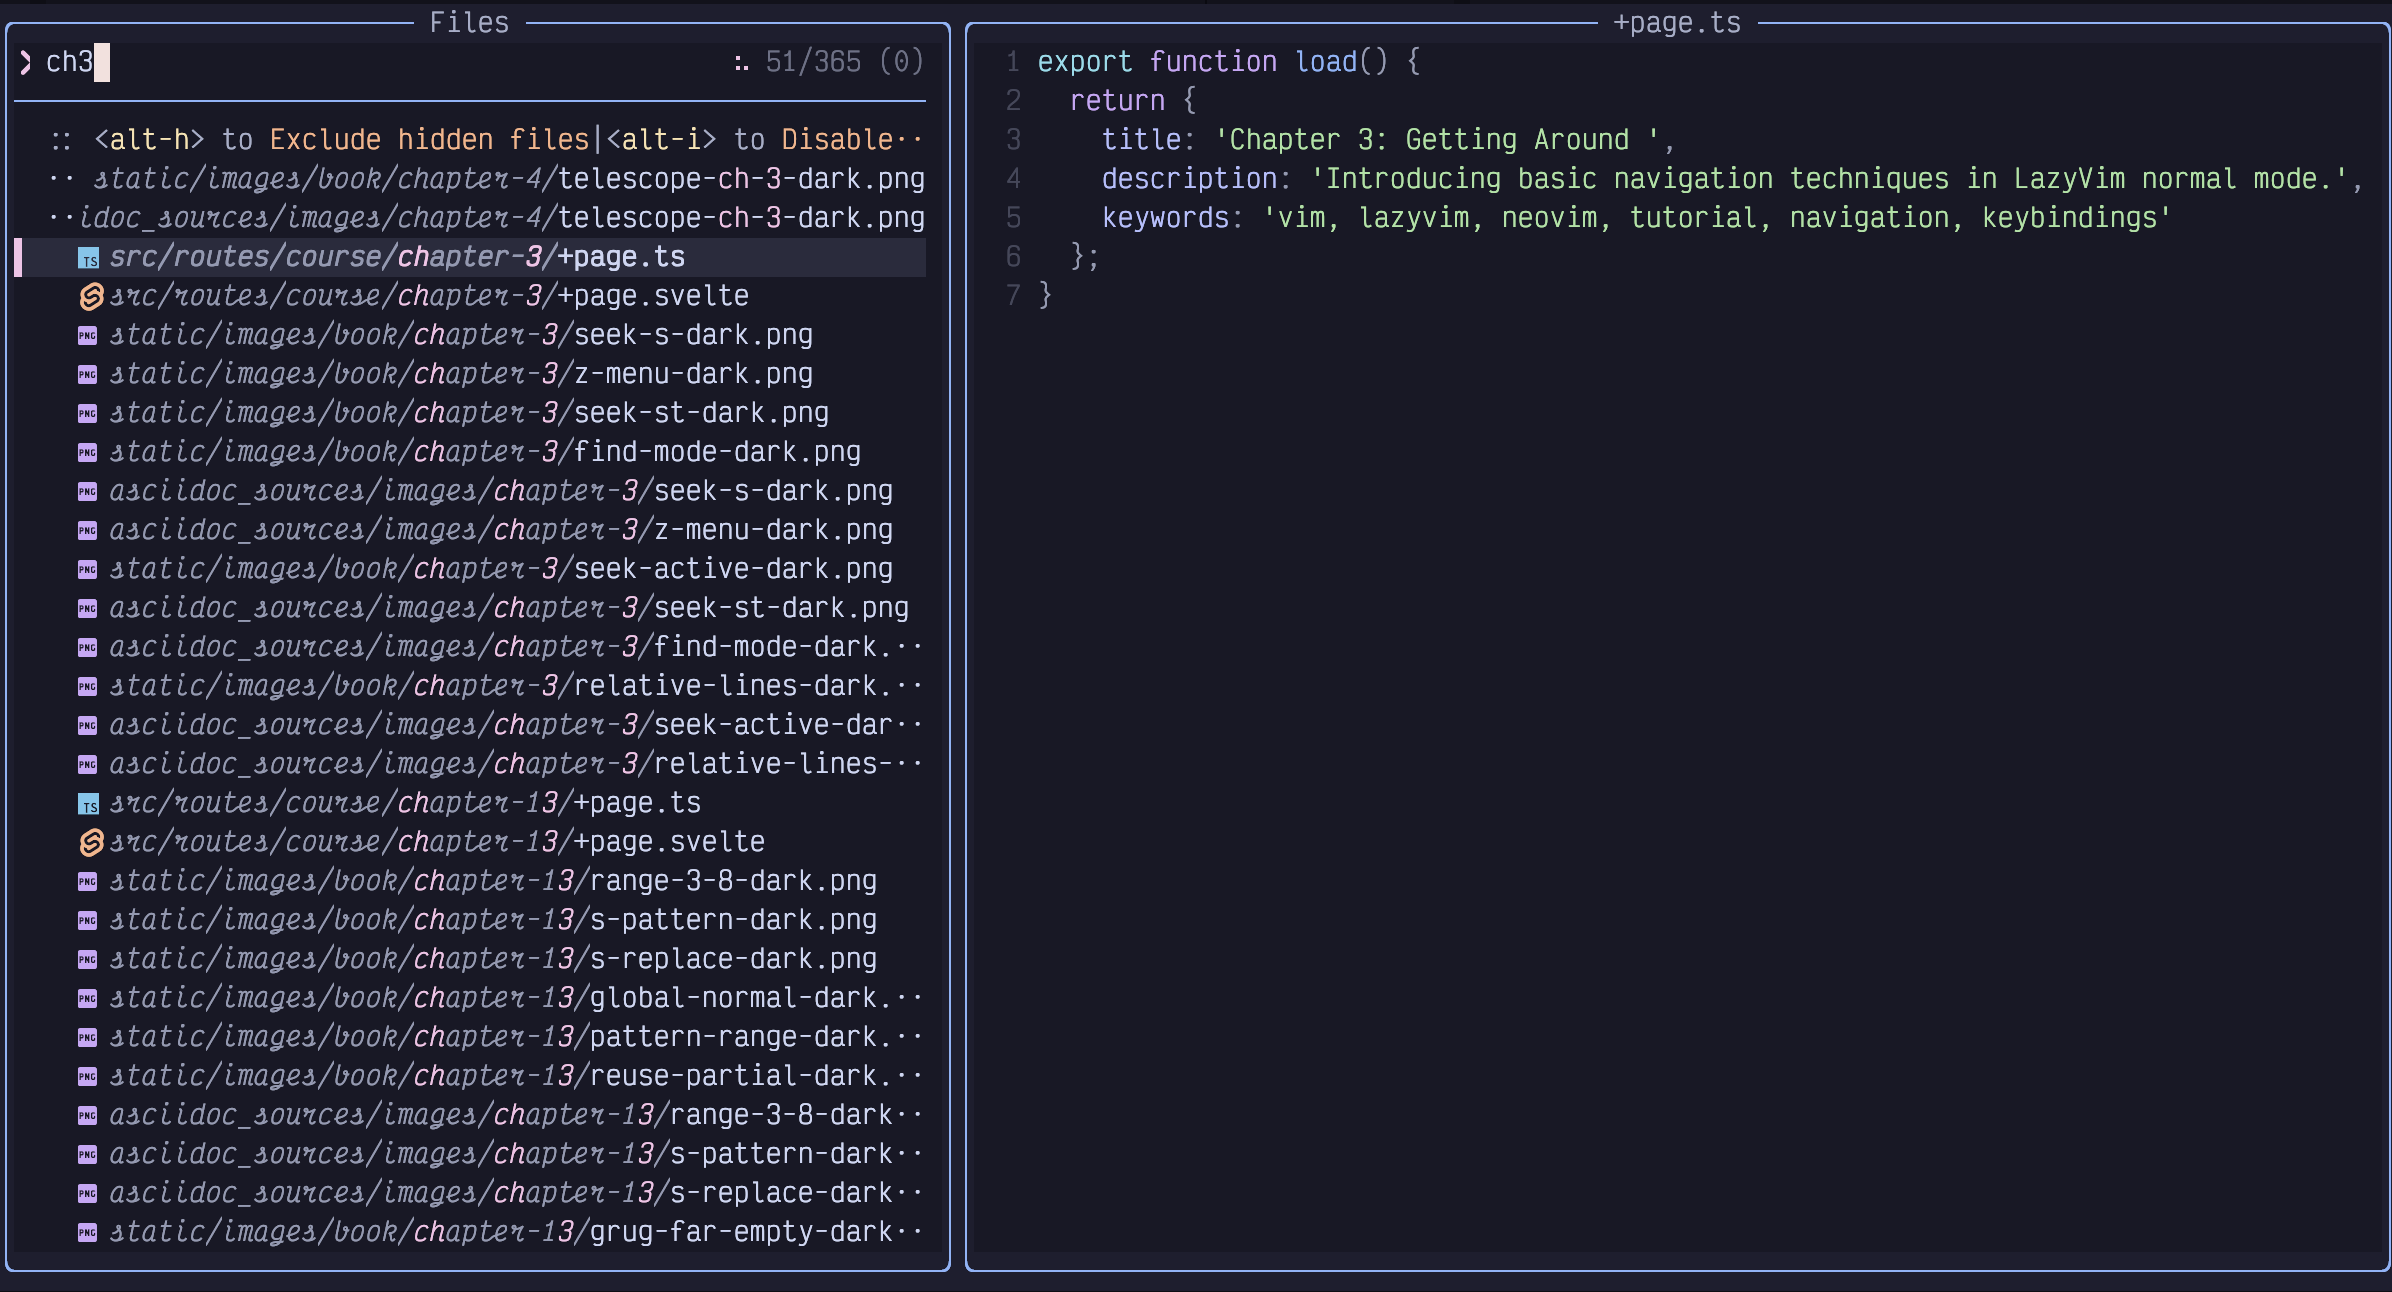Click PNG icon of asciidoc chapter-3/seek-st-dark.png
The image size is (2392, 1292).
[88, 609]
